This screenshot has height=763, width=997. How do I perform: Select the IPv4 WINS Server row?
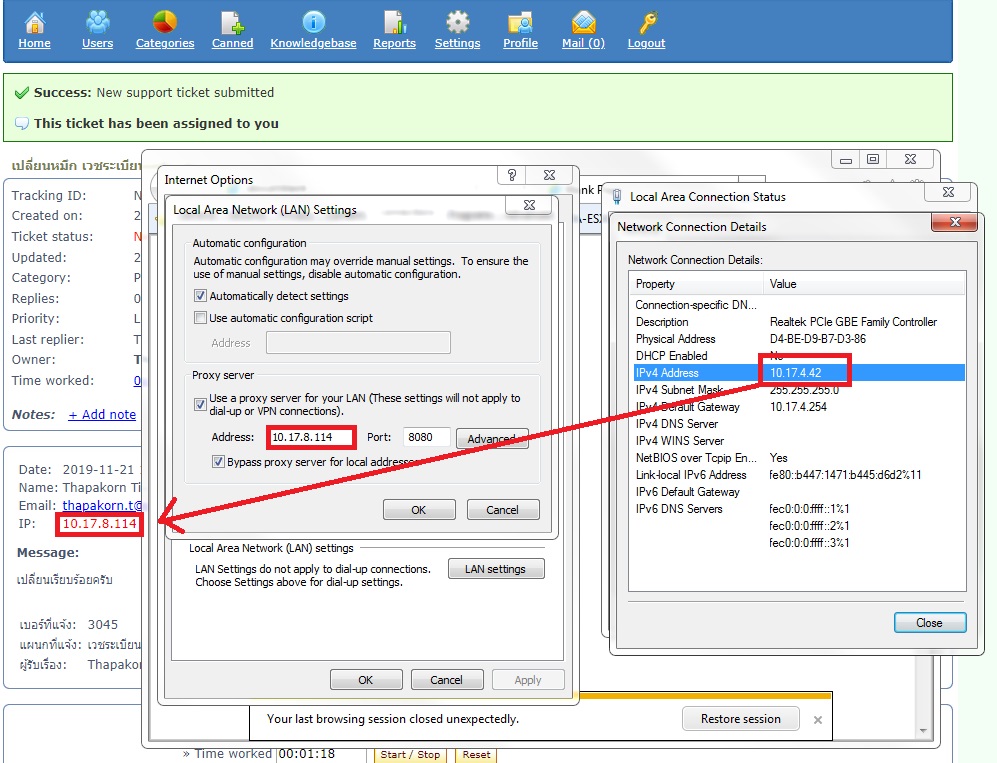pos(798,441)
